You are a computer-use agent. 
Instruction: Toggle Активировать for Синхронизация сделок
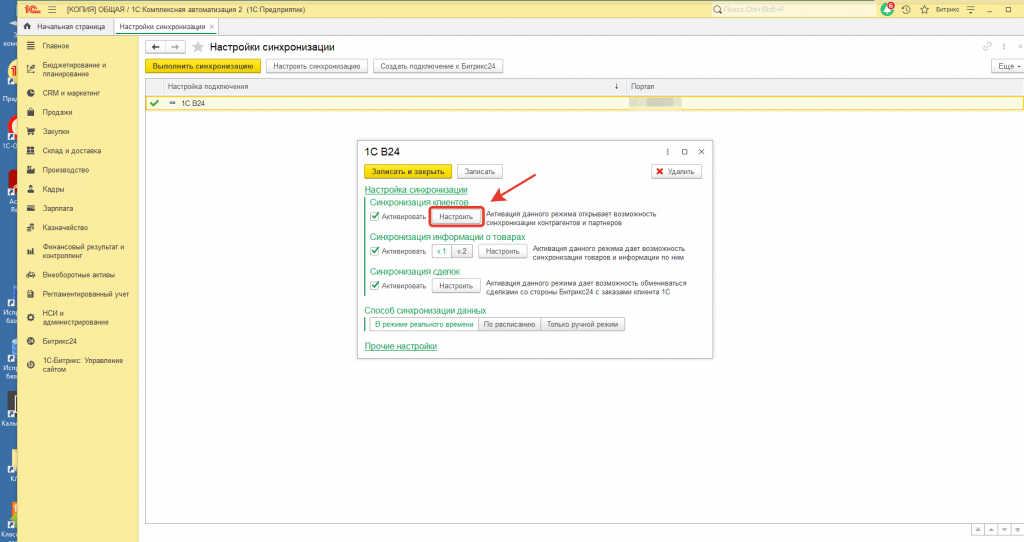coord(375,286)
